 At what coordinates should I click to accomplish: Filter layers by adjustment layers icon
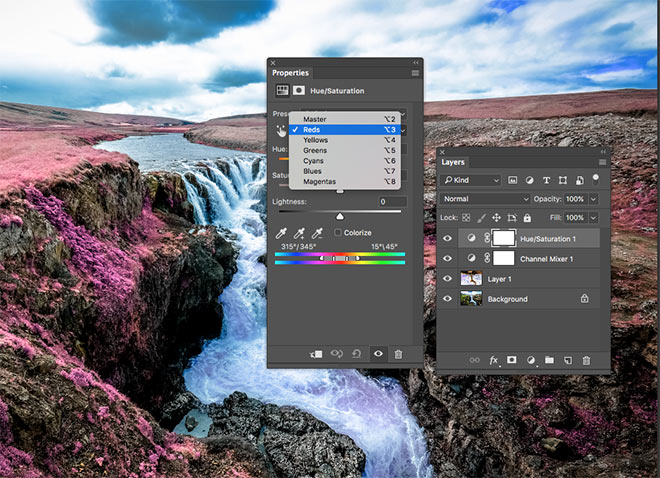(x=530, y=180)
